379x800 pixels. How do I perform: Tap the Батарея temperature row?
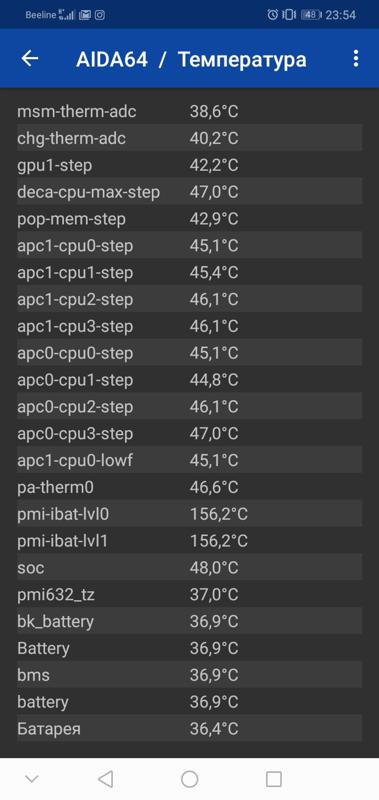coord(189,729)
